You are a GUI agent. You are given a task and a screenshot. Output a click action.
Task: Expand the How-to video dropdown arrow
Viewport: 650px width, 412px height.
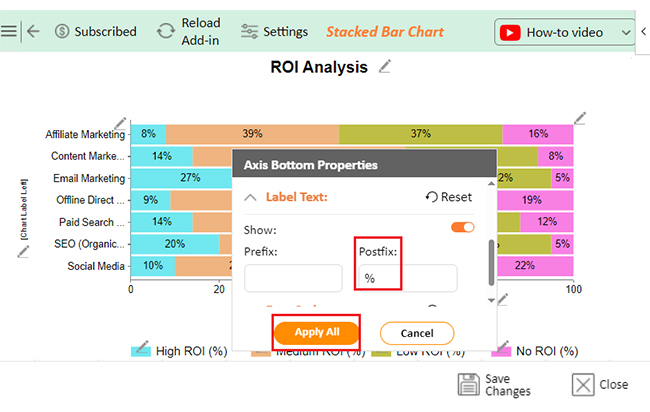click(626, 33)
